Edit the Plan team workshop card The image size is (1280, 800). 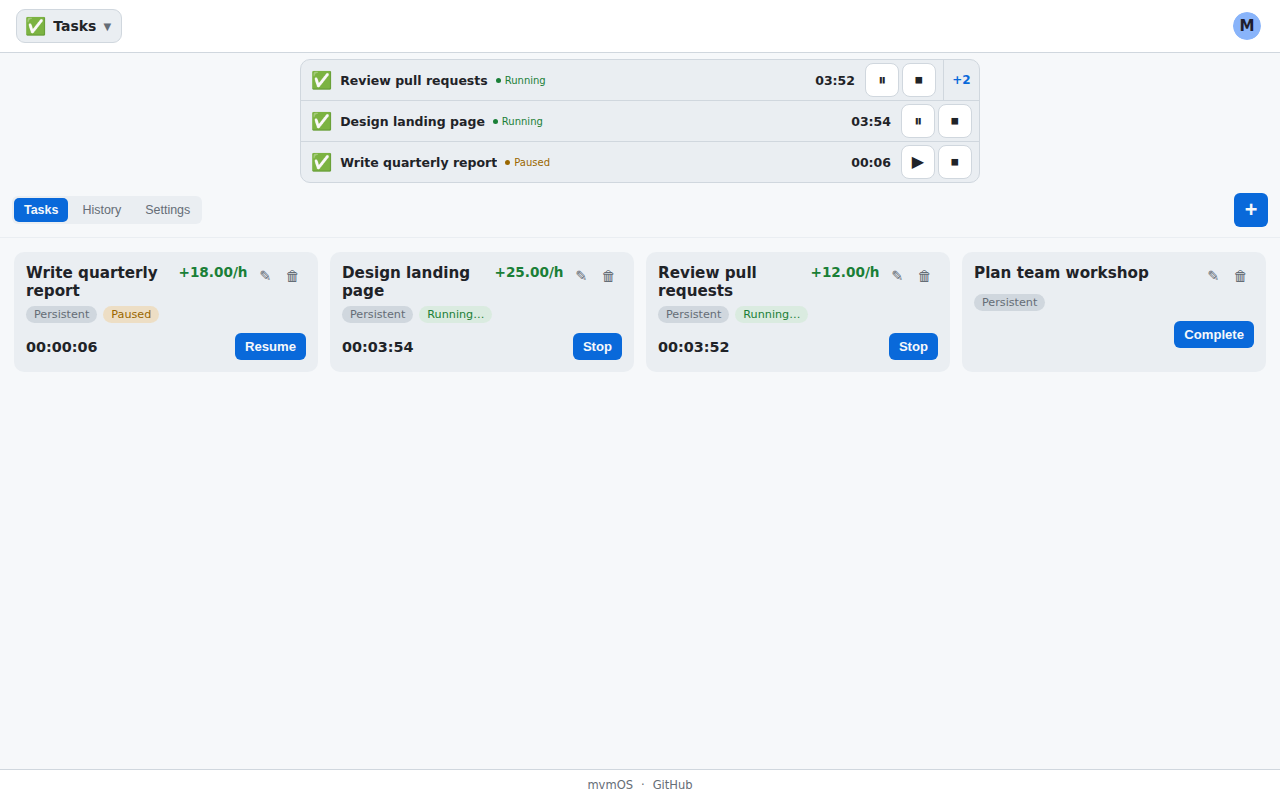point(1213,276)
